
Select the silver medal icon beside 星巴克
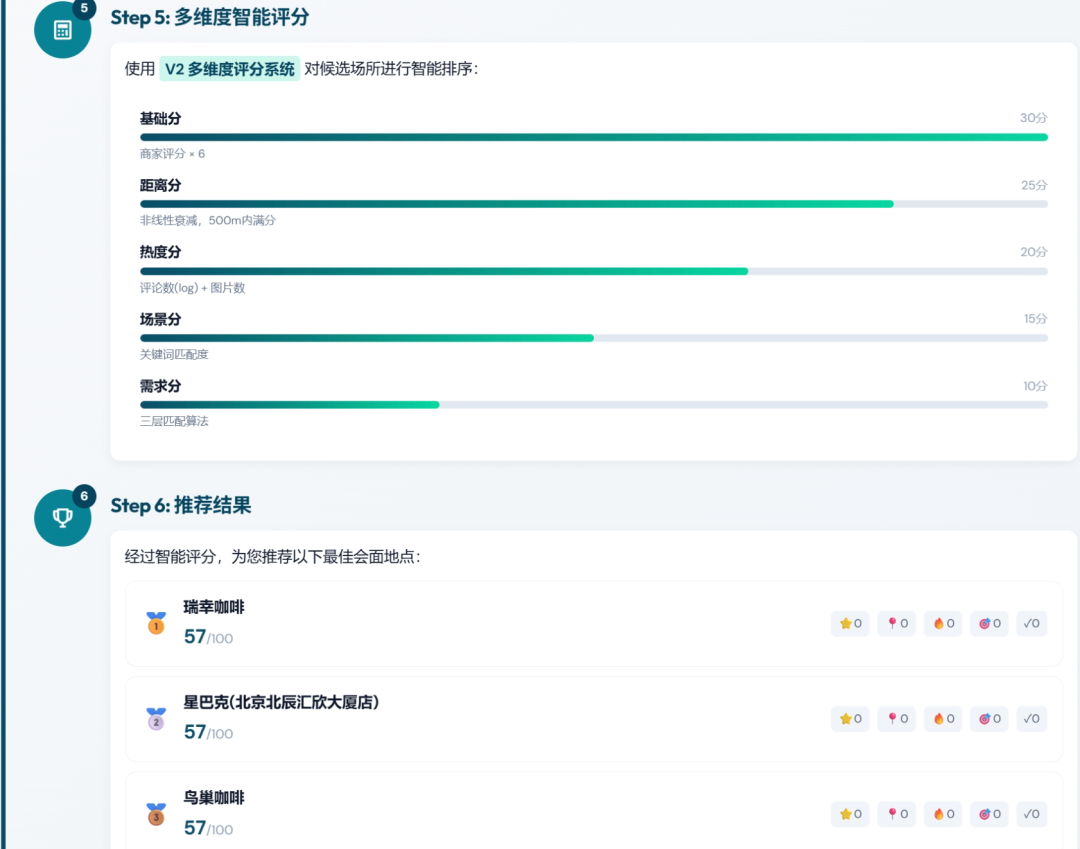[155, 718]
